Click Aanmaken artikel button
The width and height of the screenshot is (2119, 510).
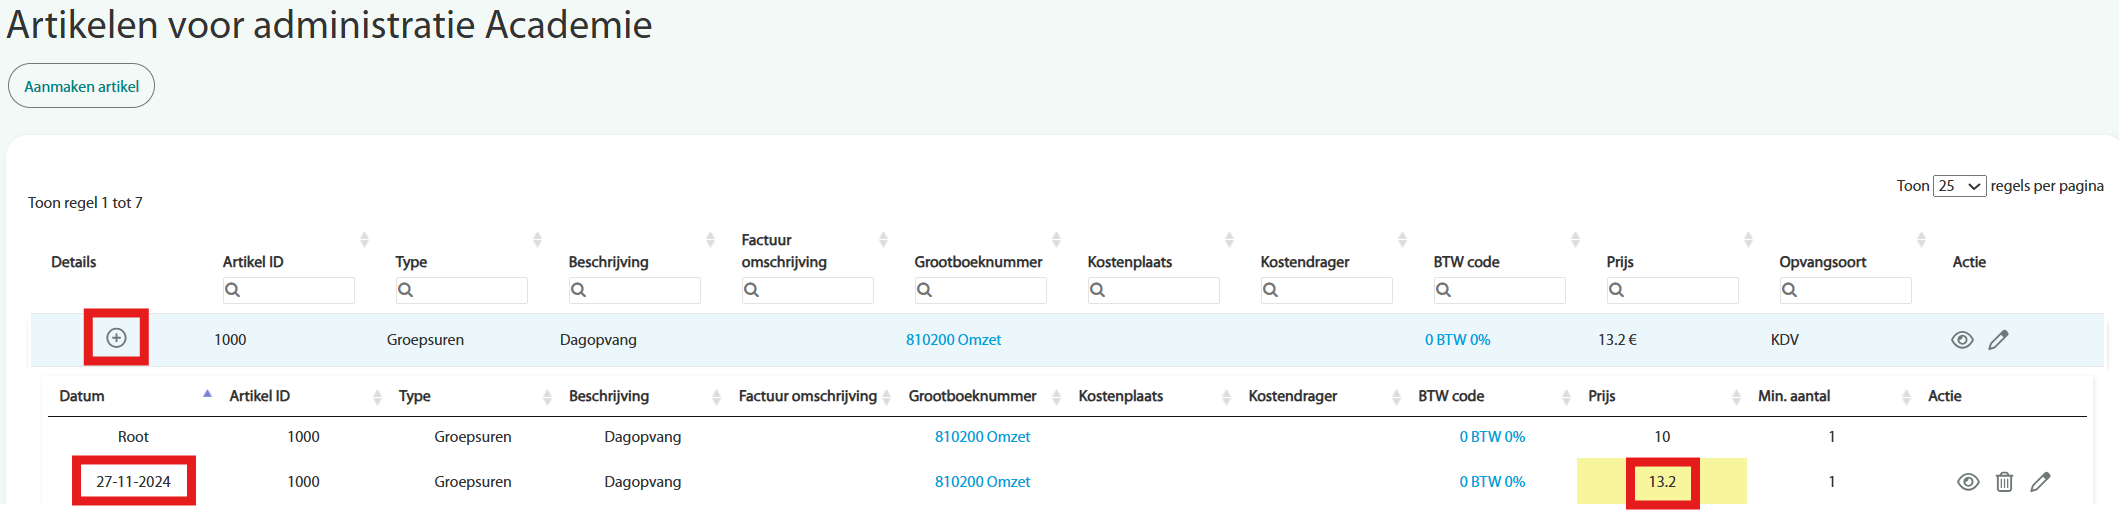coord(81,86)
